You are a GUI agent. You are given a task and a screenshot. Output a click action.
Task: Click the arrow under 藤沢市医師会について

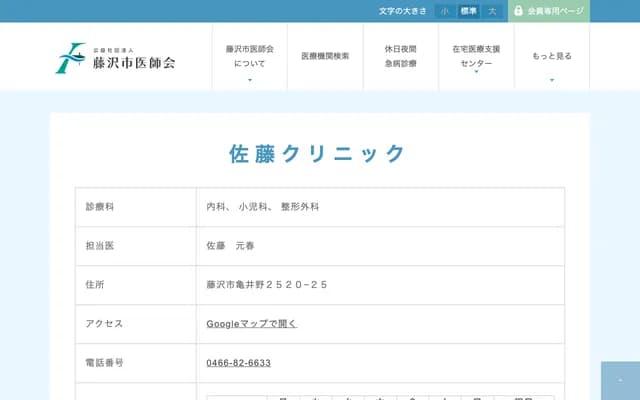pyautogui.click(x=249, y=79)
